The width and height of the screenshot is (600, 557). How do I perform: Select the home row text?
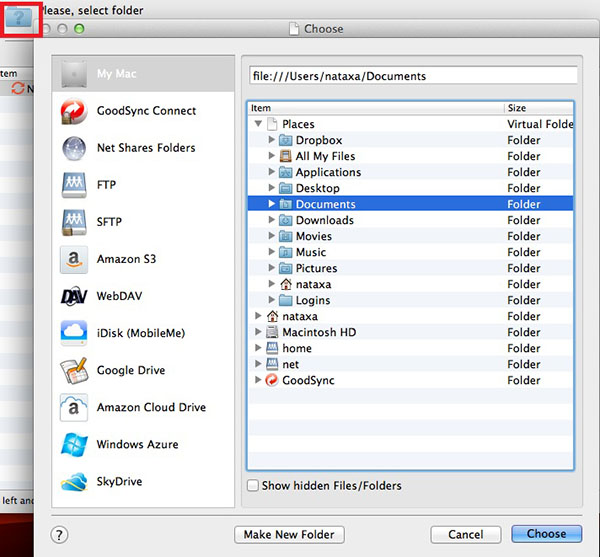[x=297, y=349]
